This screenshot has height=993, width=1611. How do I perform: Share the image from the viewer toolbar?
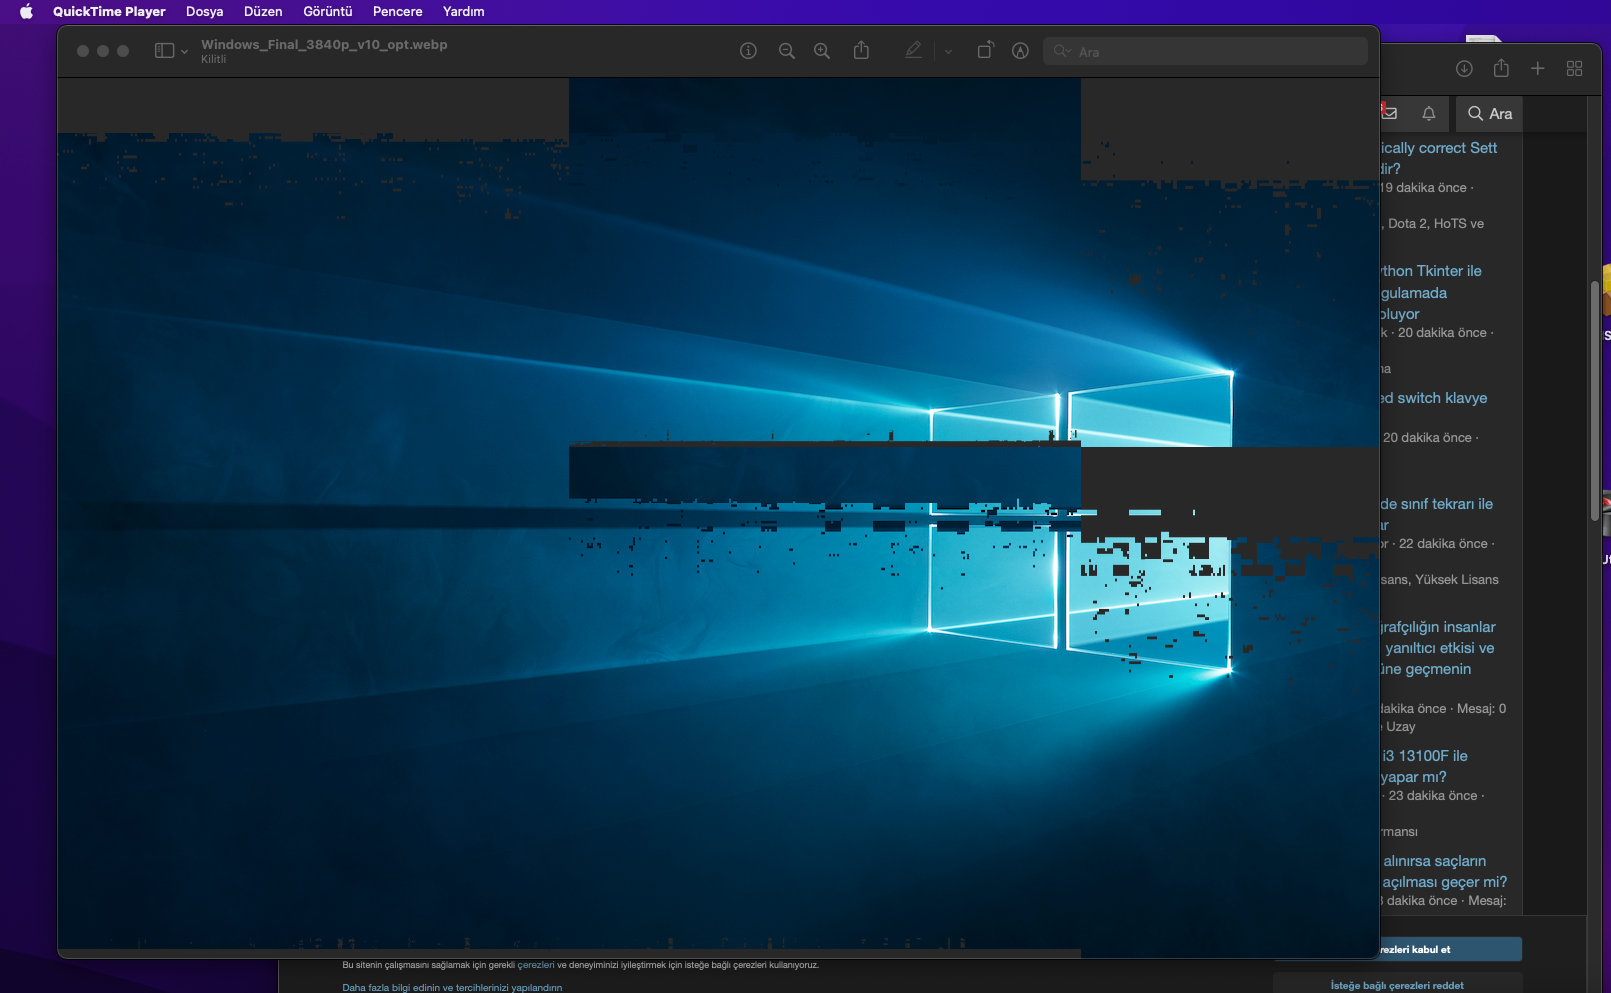coord(861,50)
